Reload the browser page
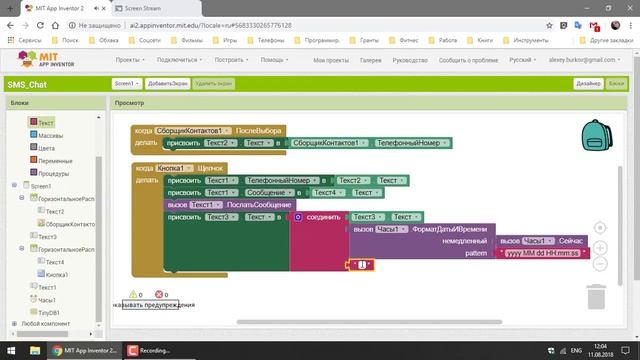Screen dimensions: 640x360 [40, 25]
